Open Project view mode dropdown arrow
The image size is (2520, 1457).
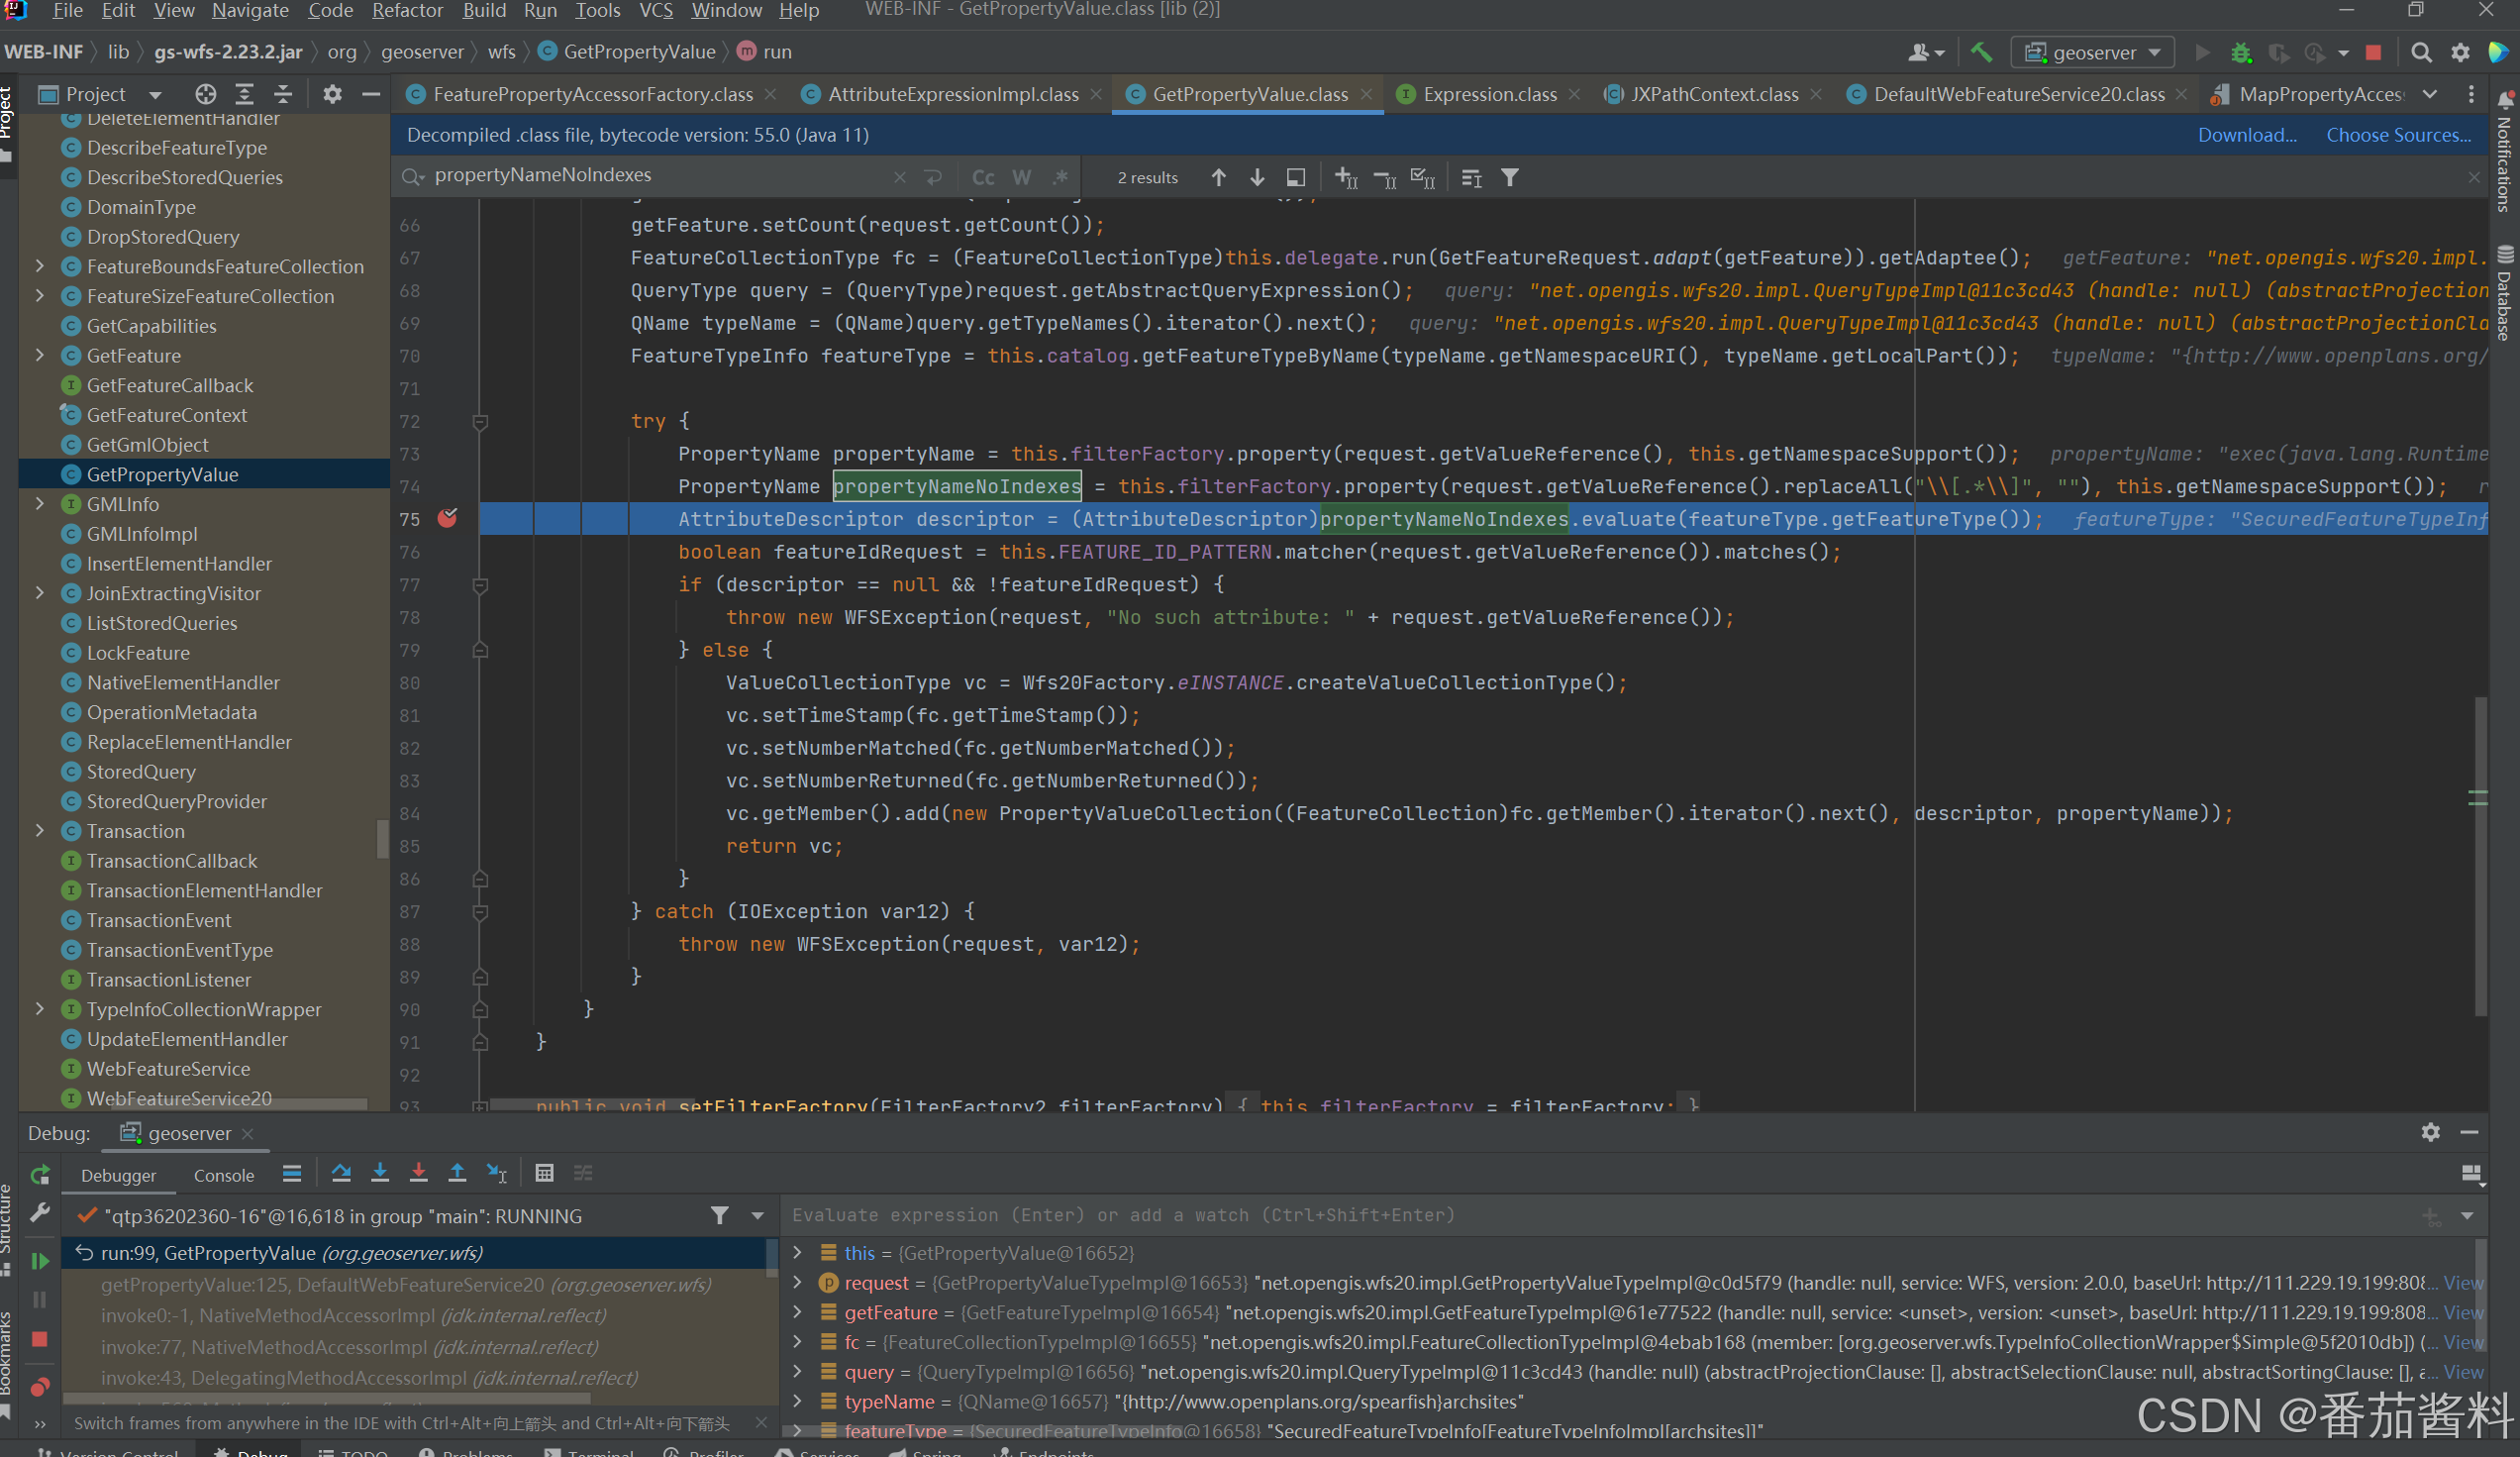(x=155, y=94)
